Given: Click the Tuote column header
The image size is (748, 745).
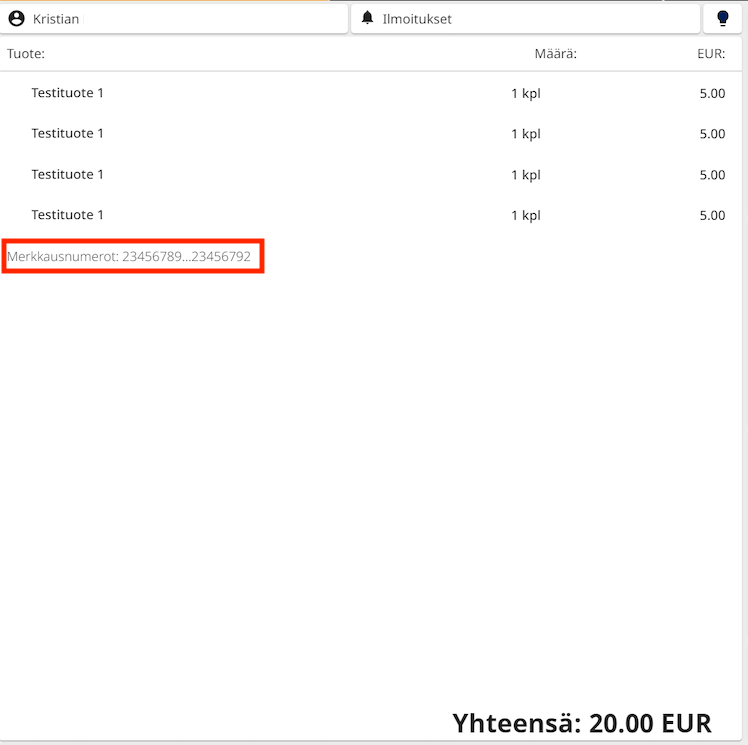Looking at the screenshot, I should pos(26,53).
